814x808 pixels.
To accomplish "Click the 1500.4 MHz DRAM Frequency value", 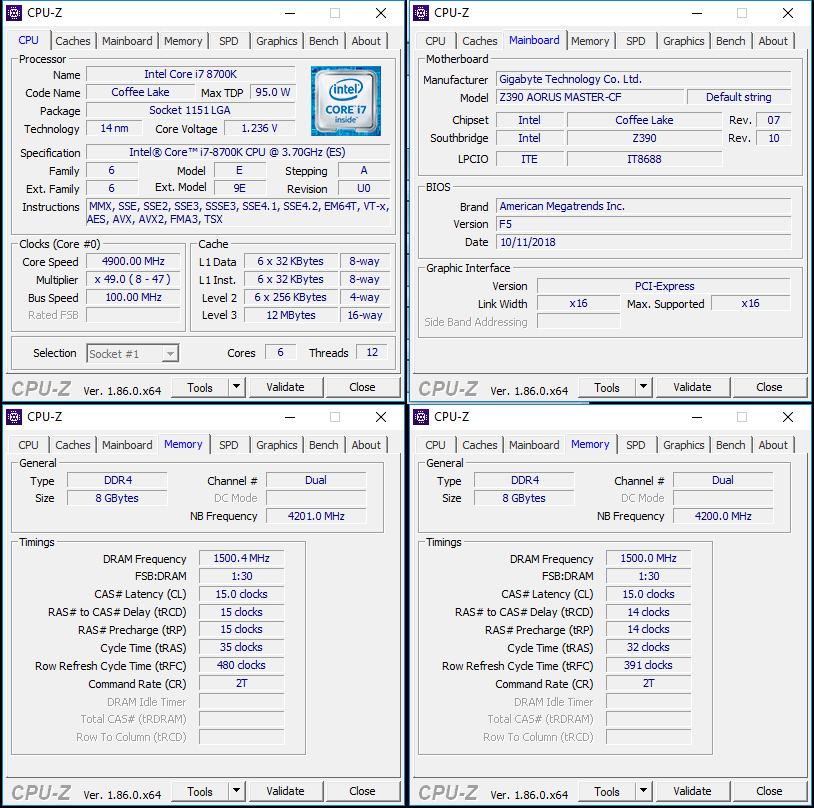I will point(241,558).
